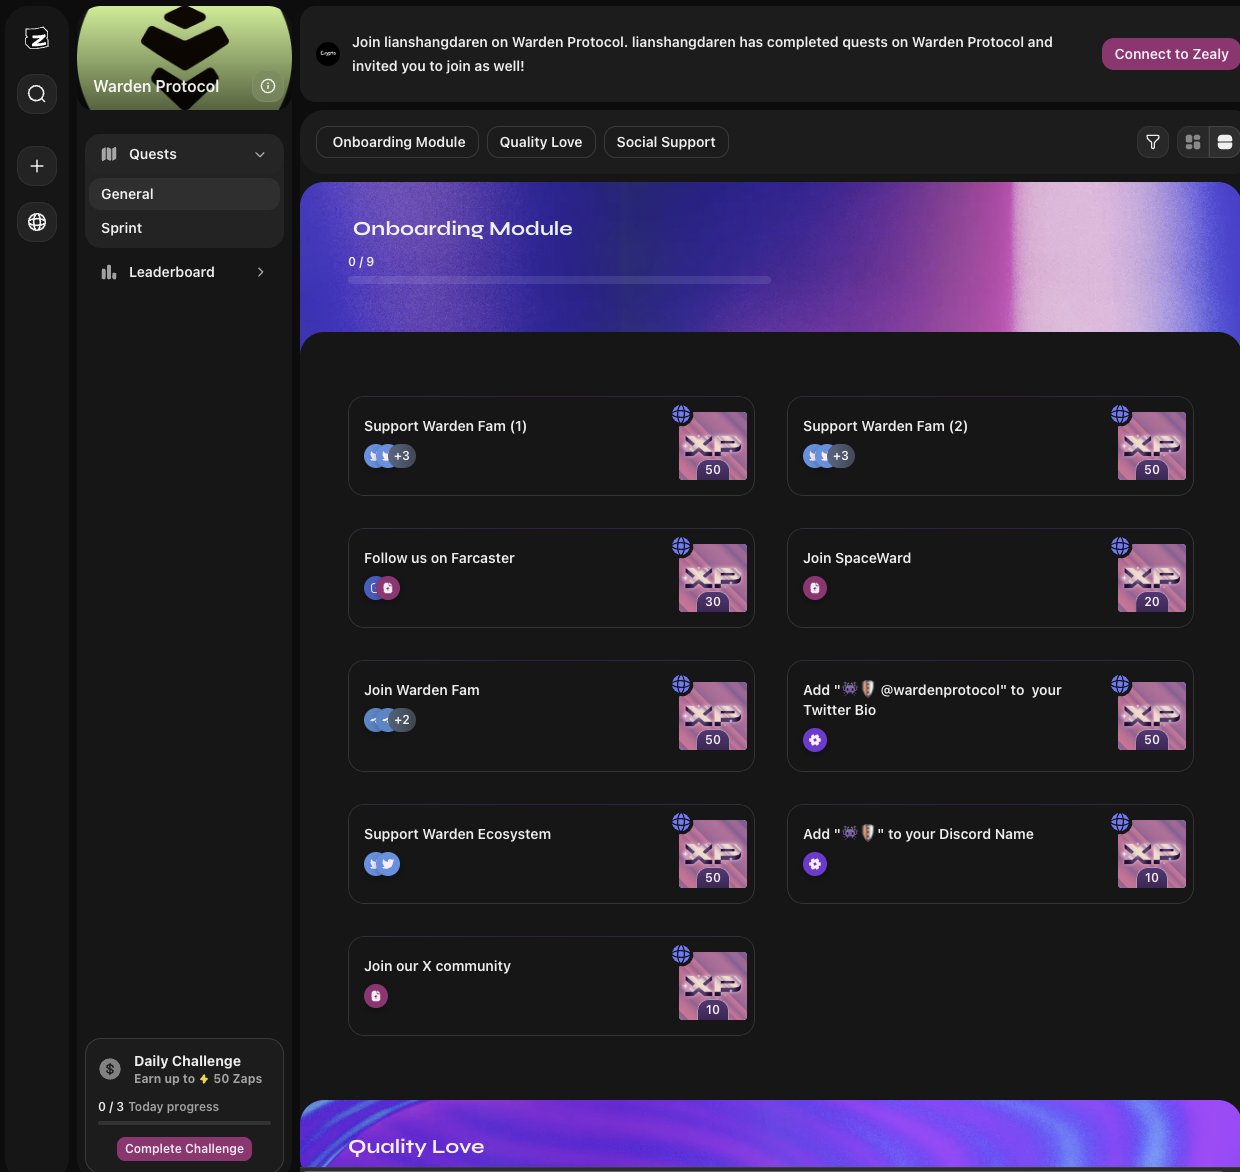Open the globe explore icon
This screenshot has width=1240, height=1172.
37,222
